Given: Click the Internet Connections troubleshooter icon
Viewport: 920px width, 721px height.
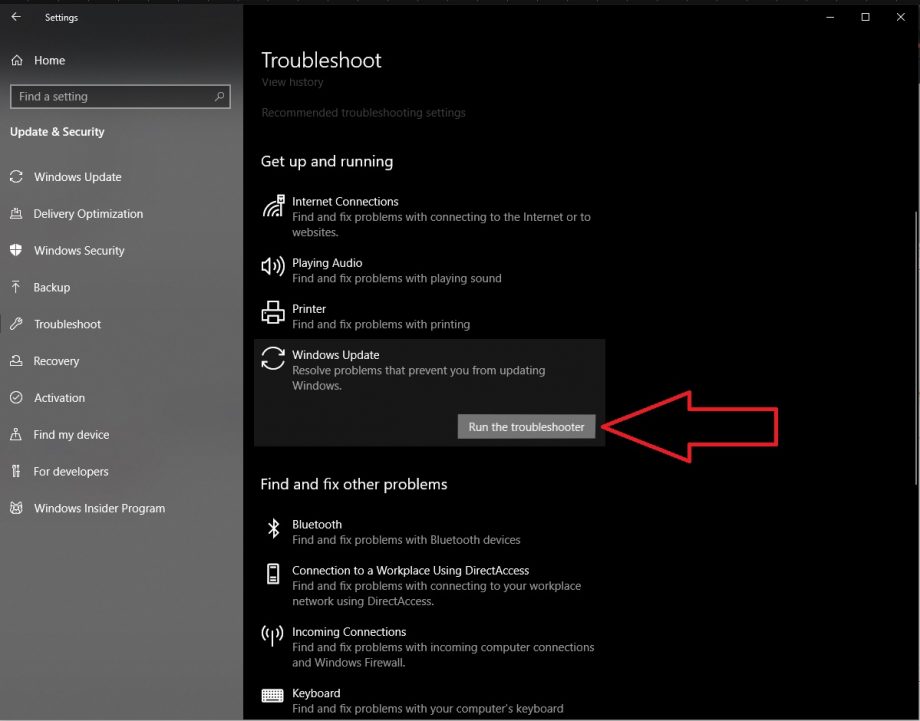Looking at the screenshot, I should [x=272, y=207].
